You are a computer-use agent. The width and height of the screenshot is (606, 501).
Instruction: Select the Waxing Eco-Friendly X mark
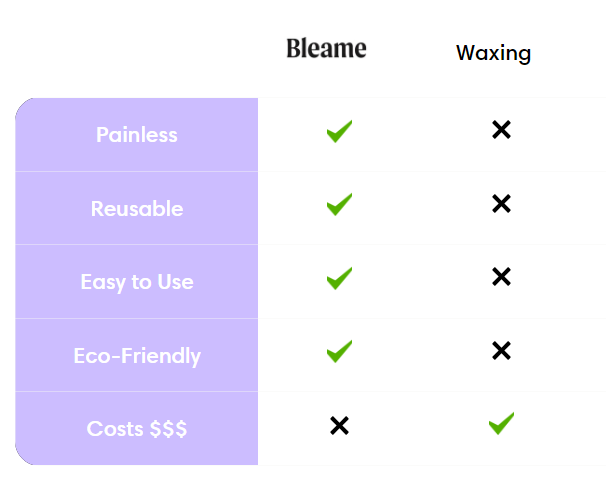pos(501,351)
